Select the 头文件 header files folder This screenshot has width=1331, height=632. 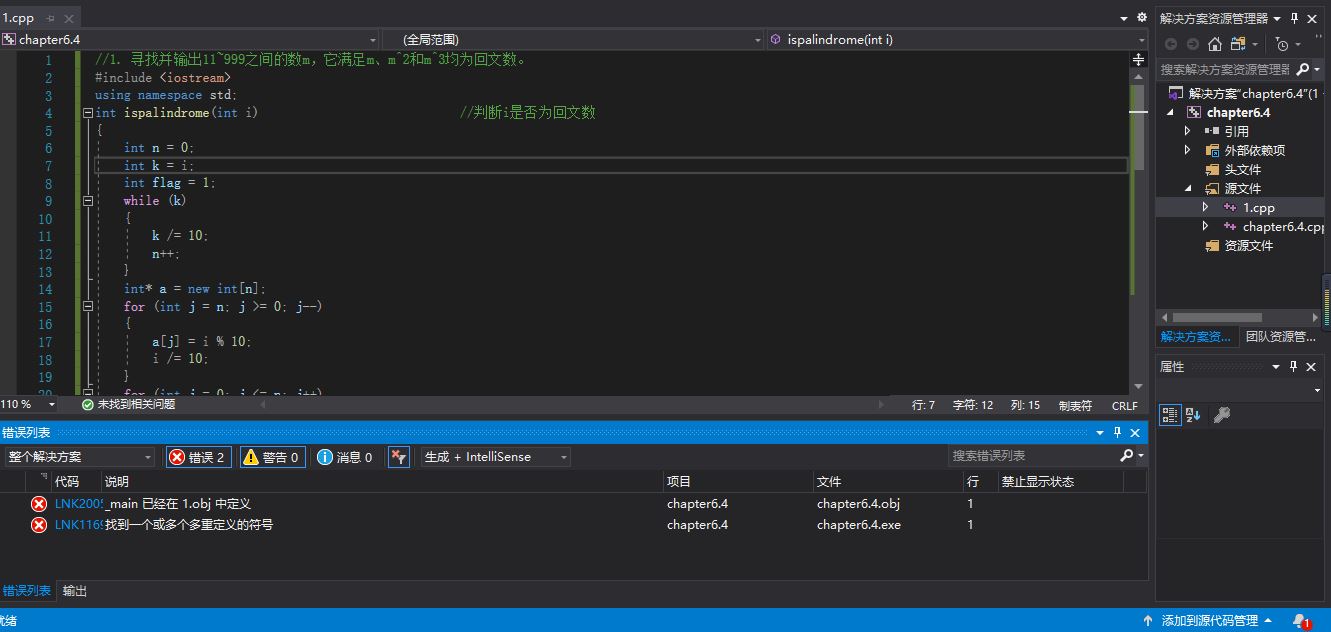(x=1243, y=169)
